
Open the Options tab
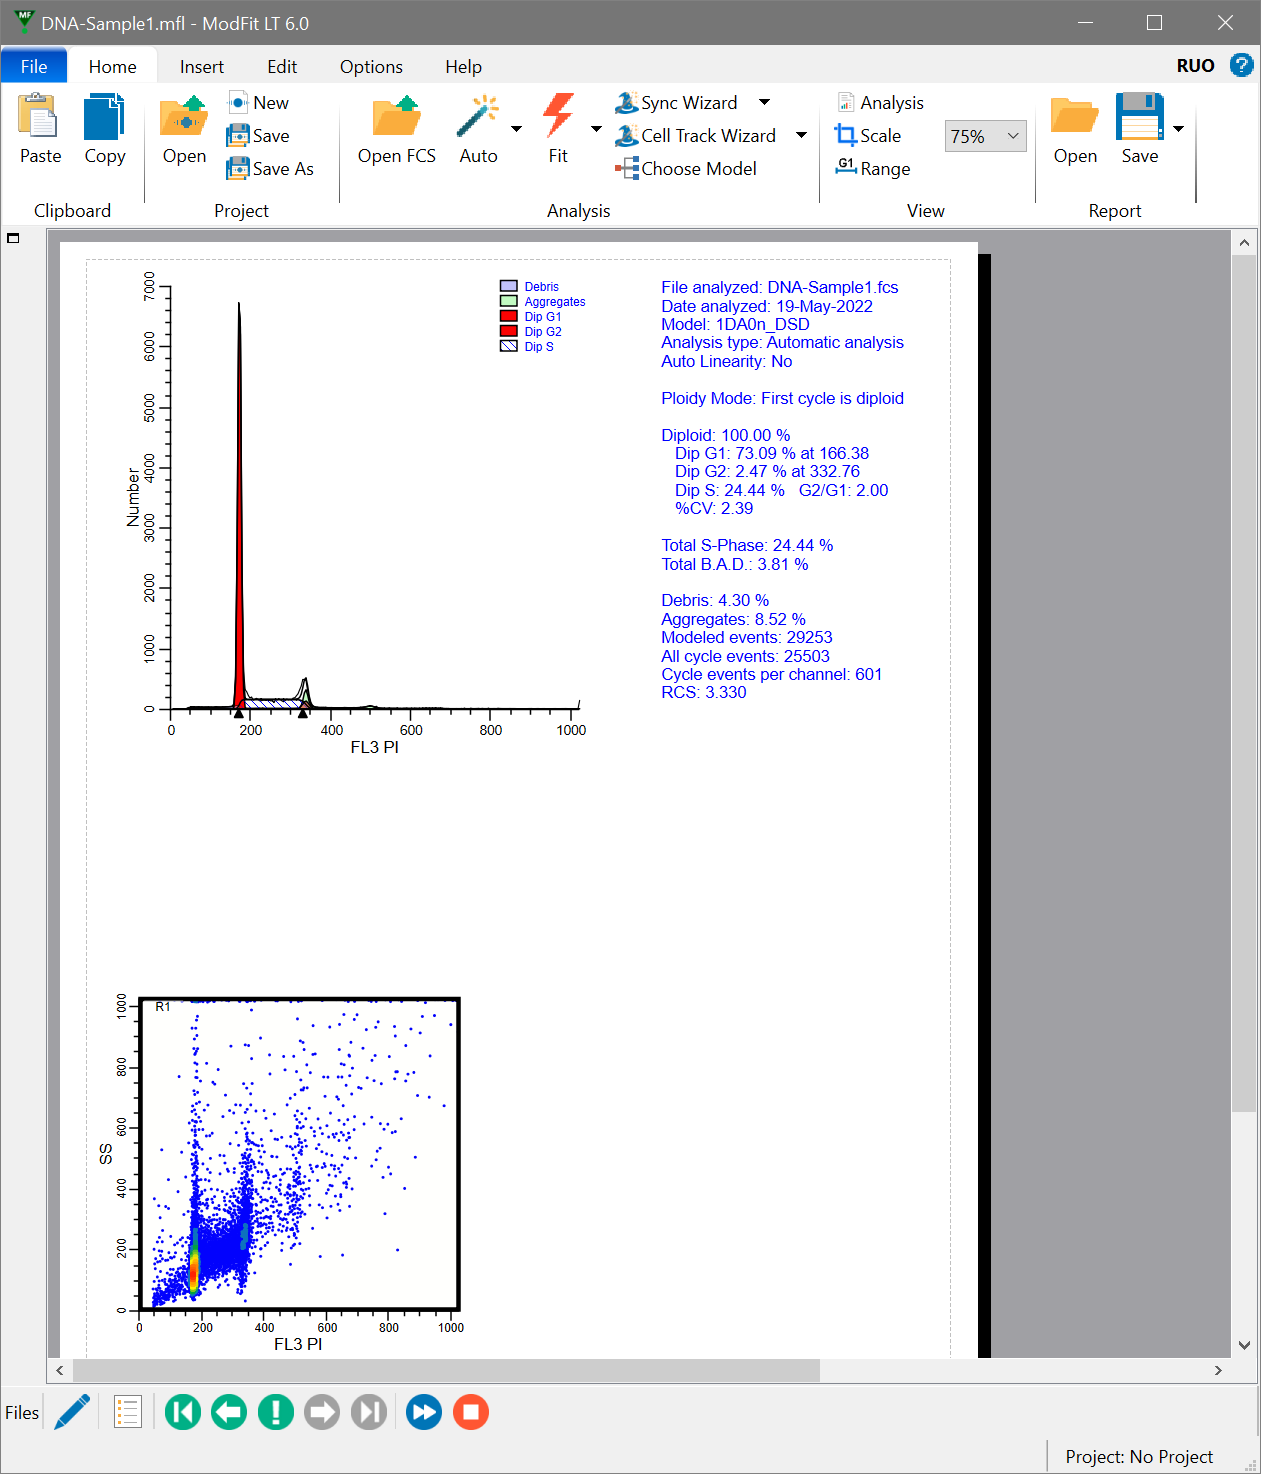(371, 67)
